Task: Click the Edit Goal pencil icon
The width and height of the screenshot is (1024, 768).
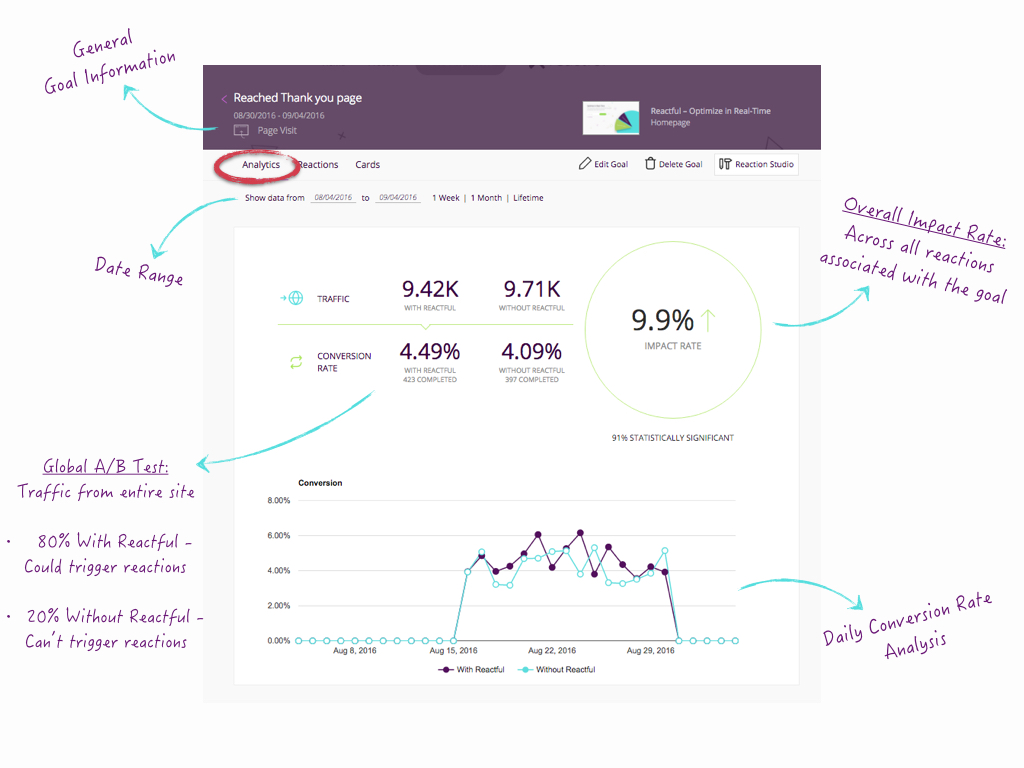Action: [x=585, y=164]
